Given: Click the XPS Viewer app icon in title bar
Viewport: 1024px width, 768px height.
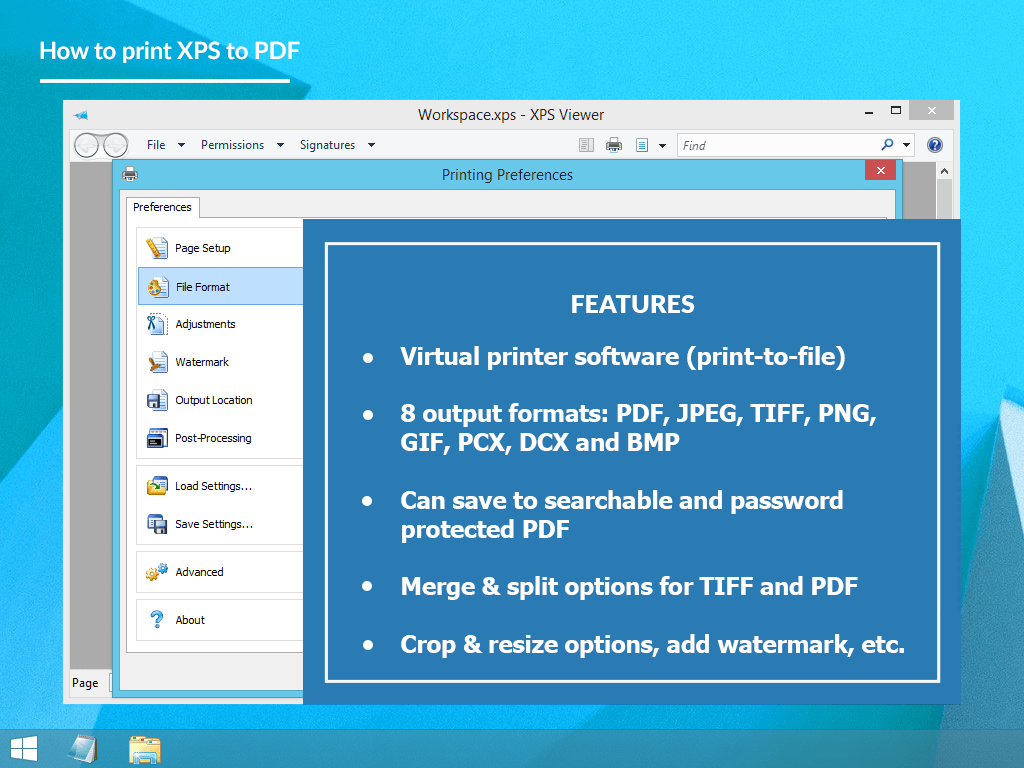Looking at the screenshot, I should [81, 116].
